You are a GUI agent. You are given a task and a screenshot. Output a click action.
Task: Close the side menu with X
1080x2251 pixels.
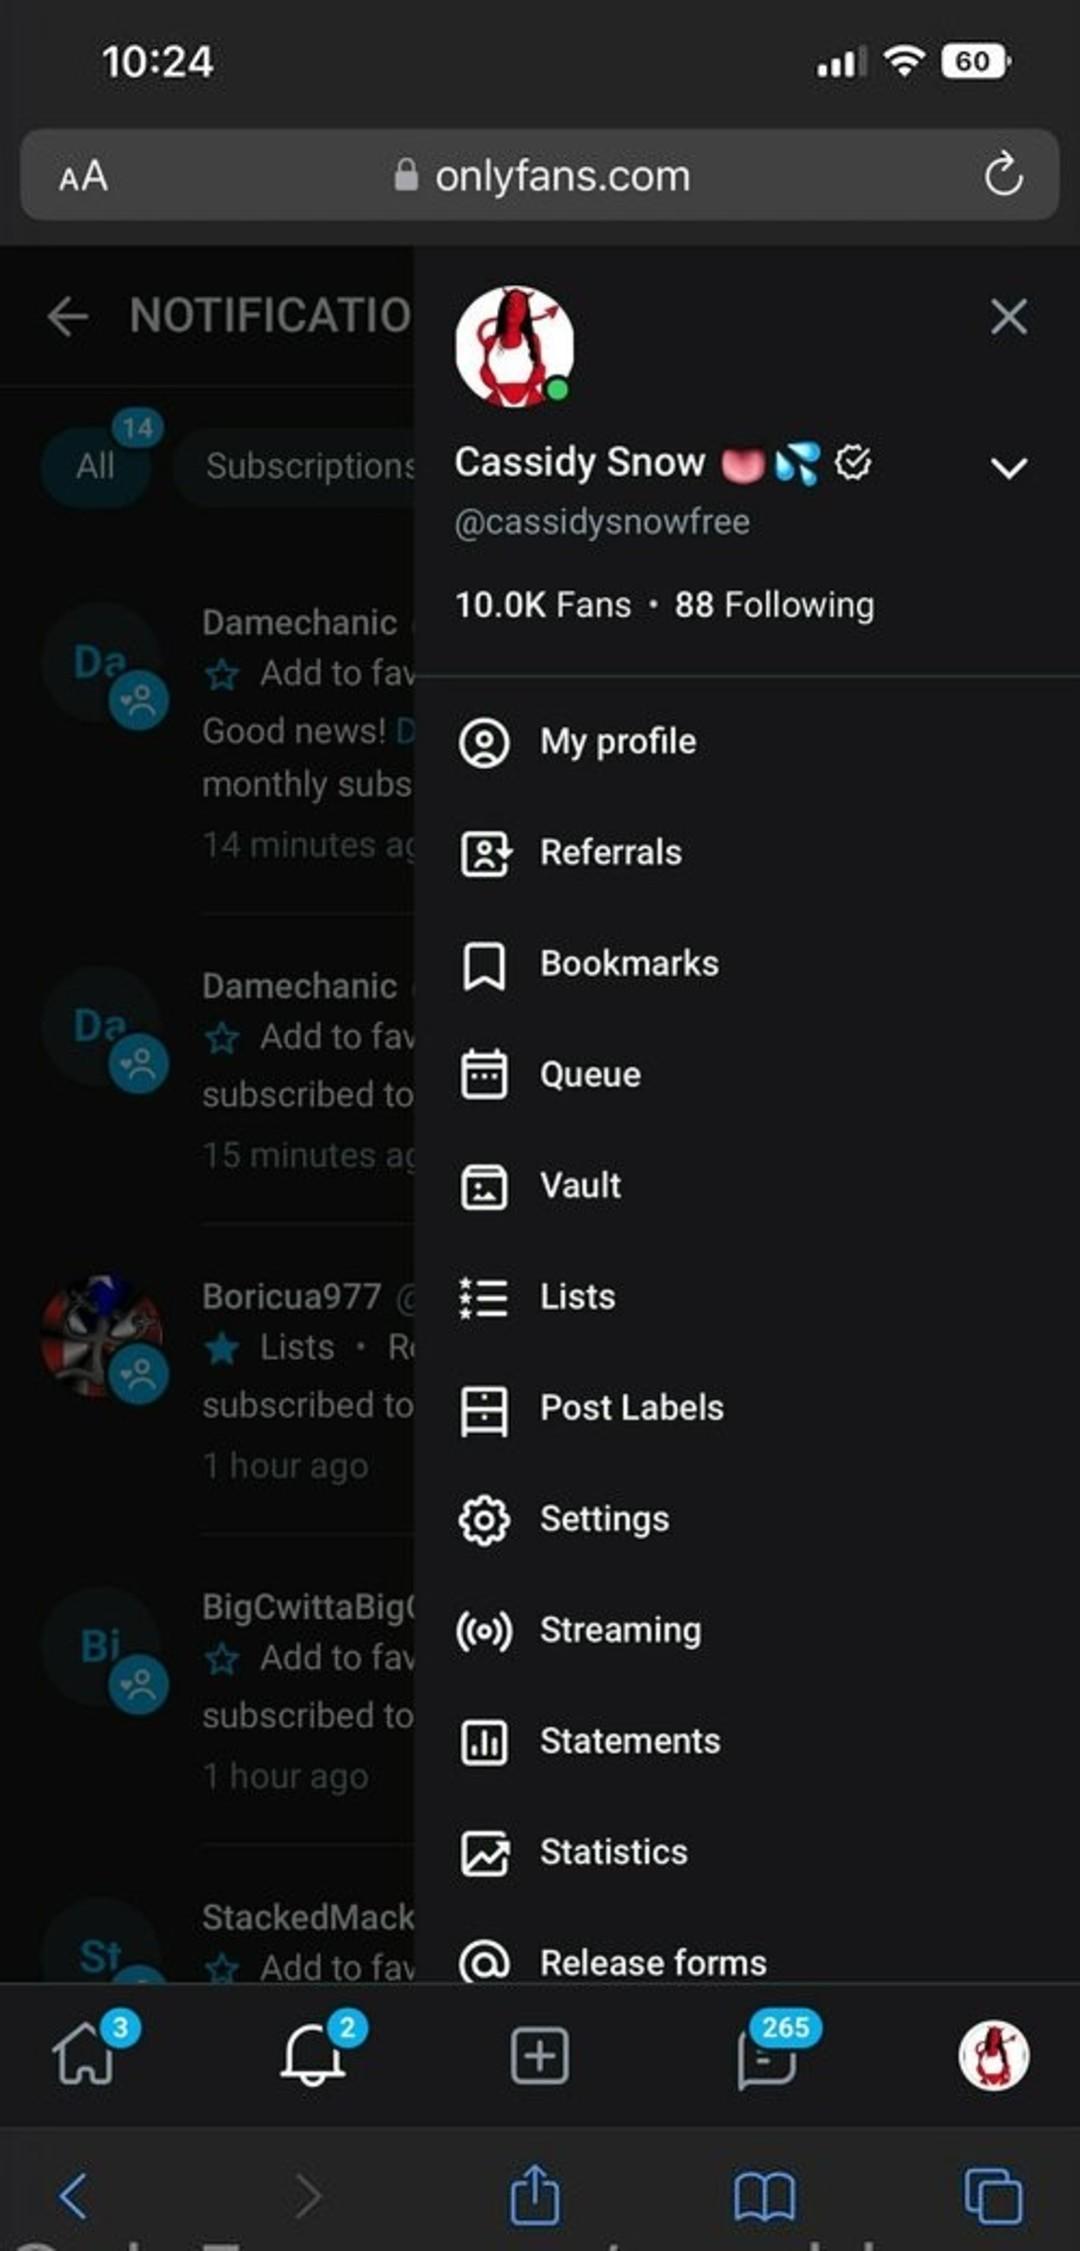point(1008,317)
